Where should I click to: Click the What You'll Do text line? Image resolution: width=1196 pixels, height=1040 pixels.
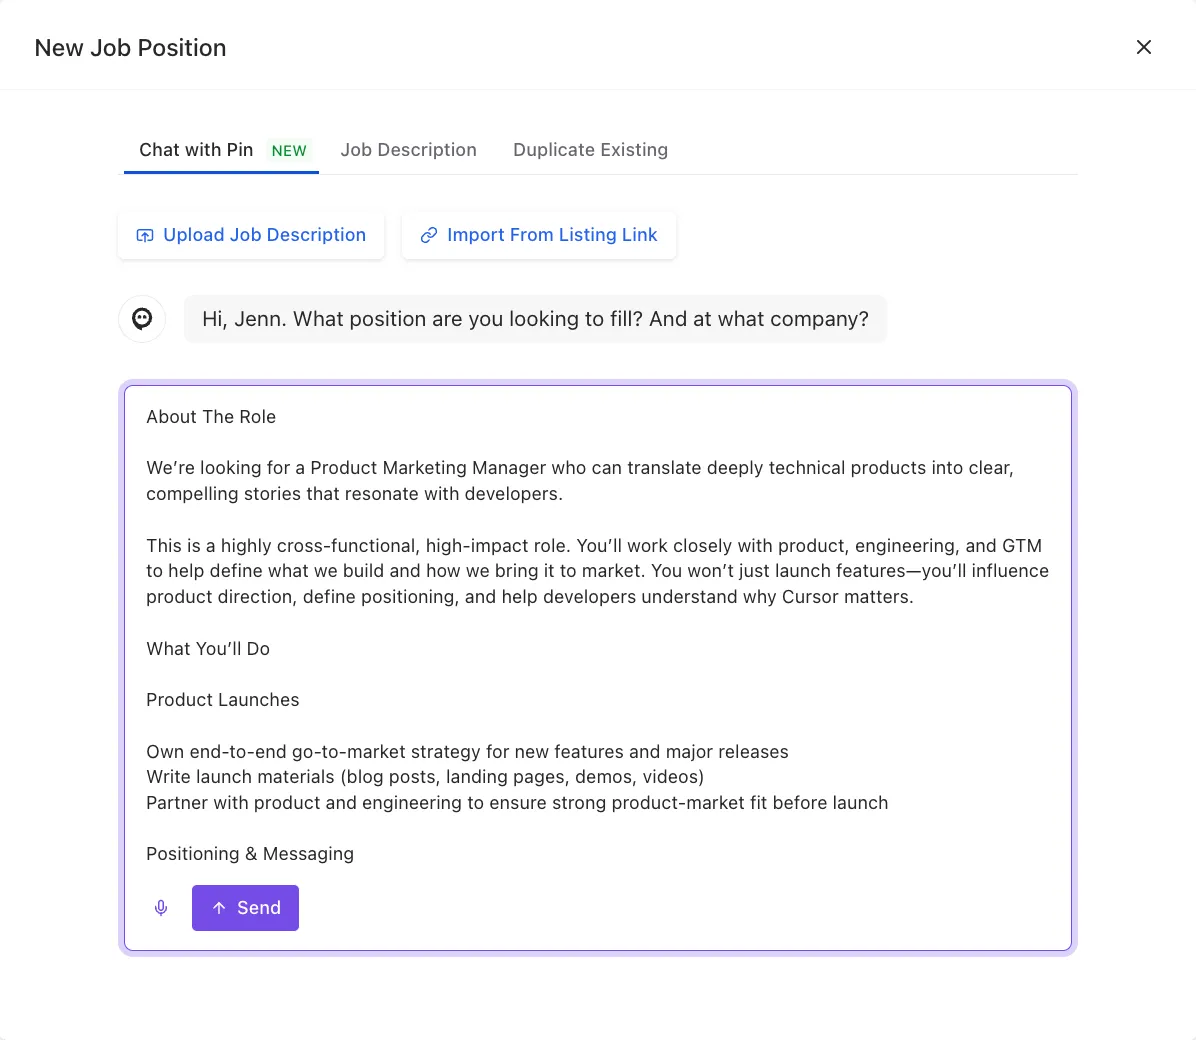[208, 649]
